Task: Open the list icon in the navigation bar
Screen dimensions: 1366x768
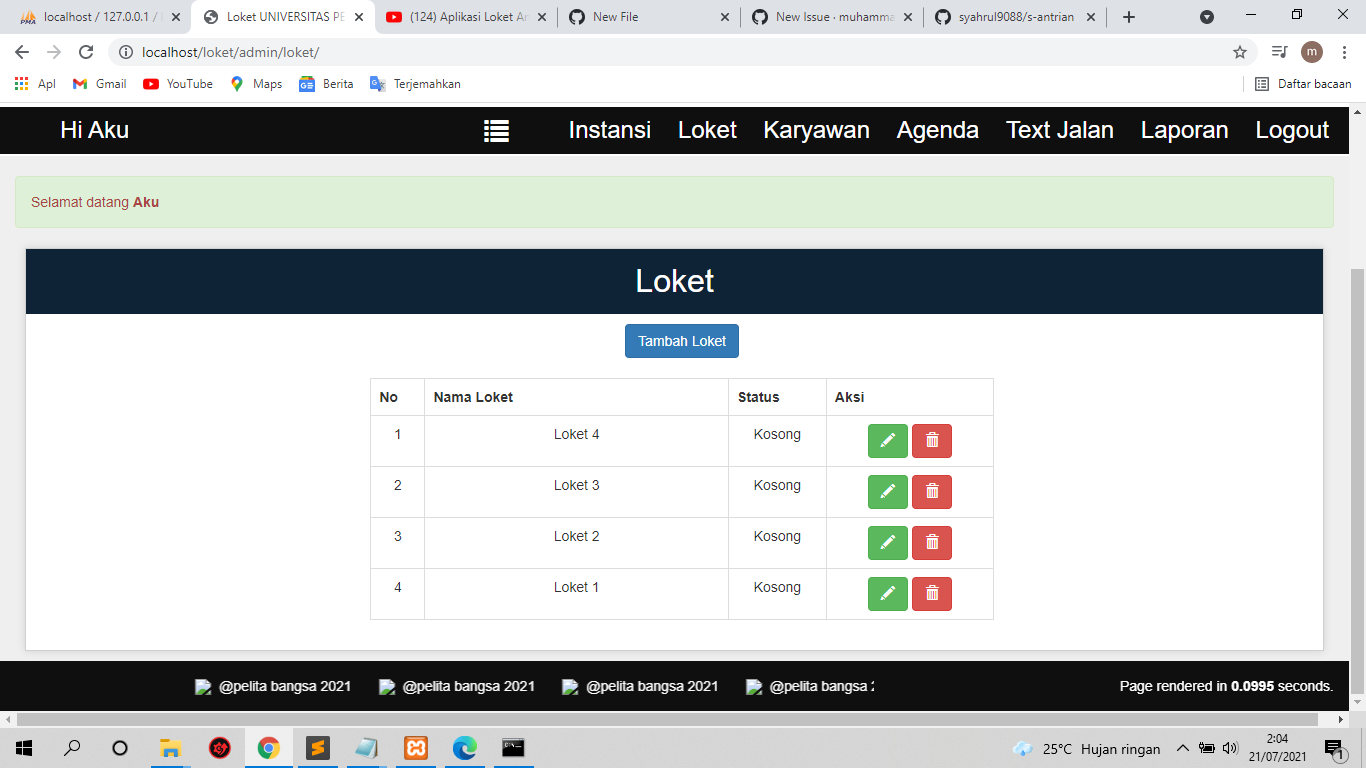Action: (497, 130)
